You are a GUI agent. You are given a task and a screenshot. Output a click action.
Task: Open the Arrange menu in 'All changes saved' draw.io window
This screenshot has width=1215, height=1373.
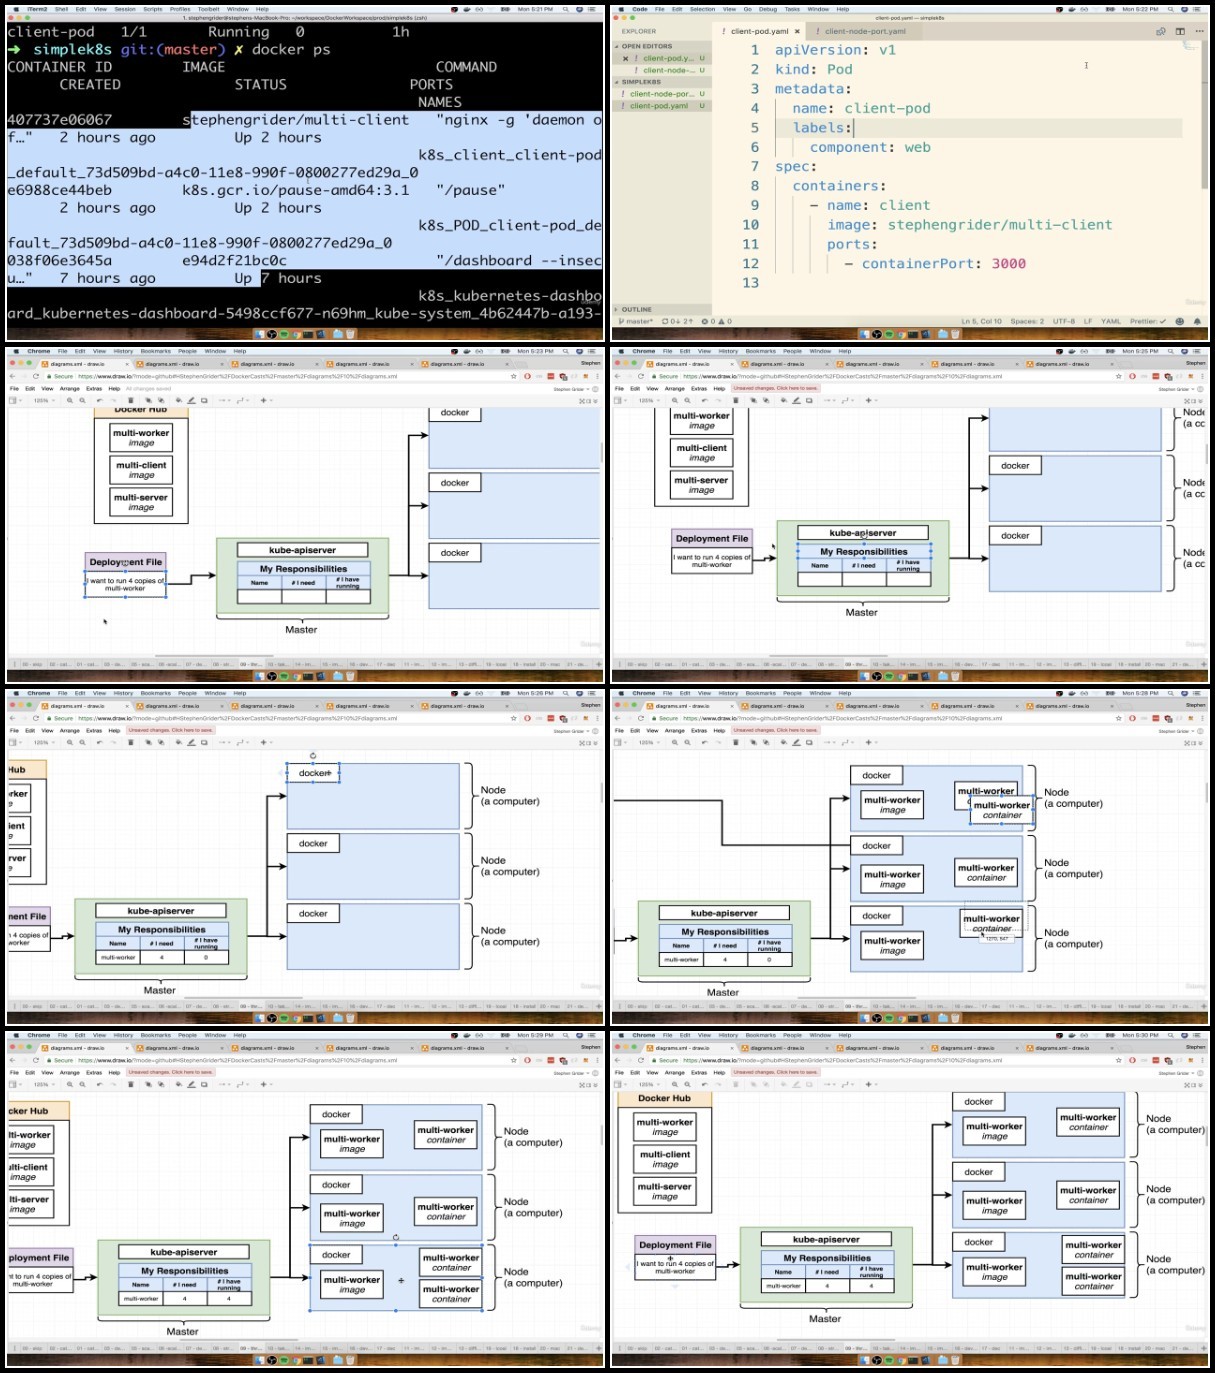69,389
